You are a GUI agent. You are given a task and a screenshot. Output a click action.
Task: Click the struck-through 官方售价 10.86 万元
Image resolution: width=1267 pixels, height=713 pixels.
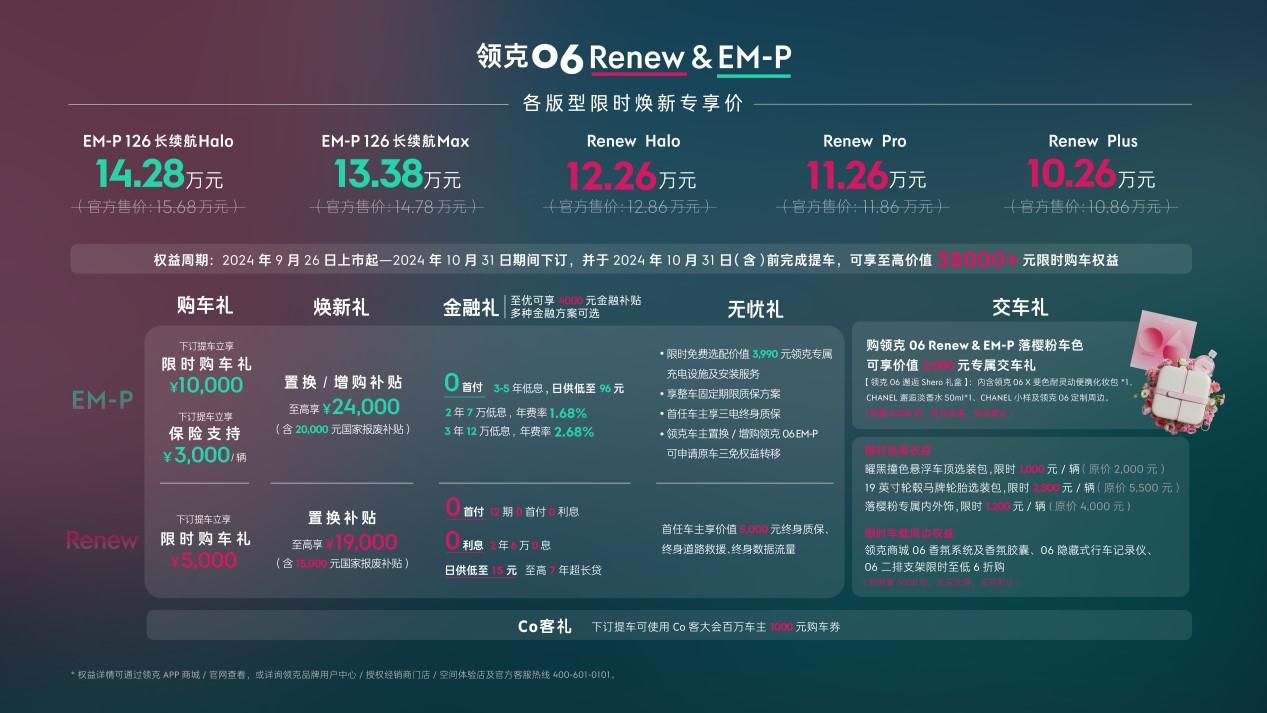click(x=1092, y=207)
